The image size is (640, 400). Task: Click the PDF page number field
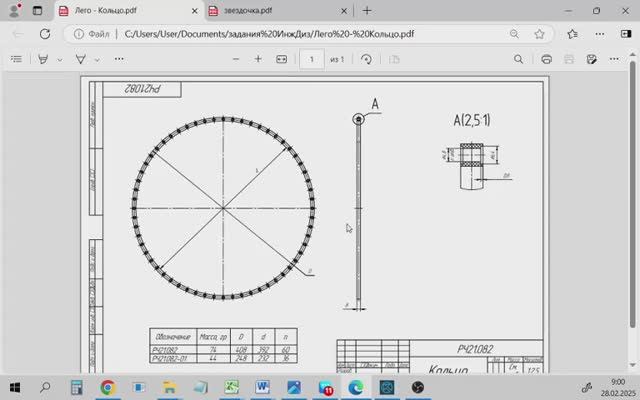312,59
